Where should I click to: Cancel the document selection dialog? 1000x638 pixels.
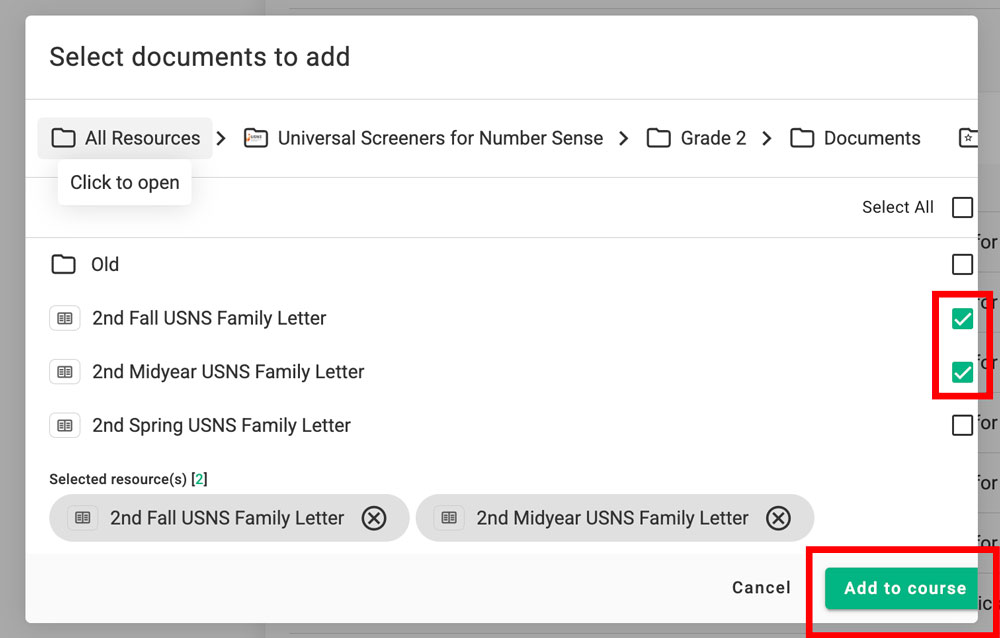(761, 588)
